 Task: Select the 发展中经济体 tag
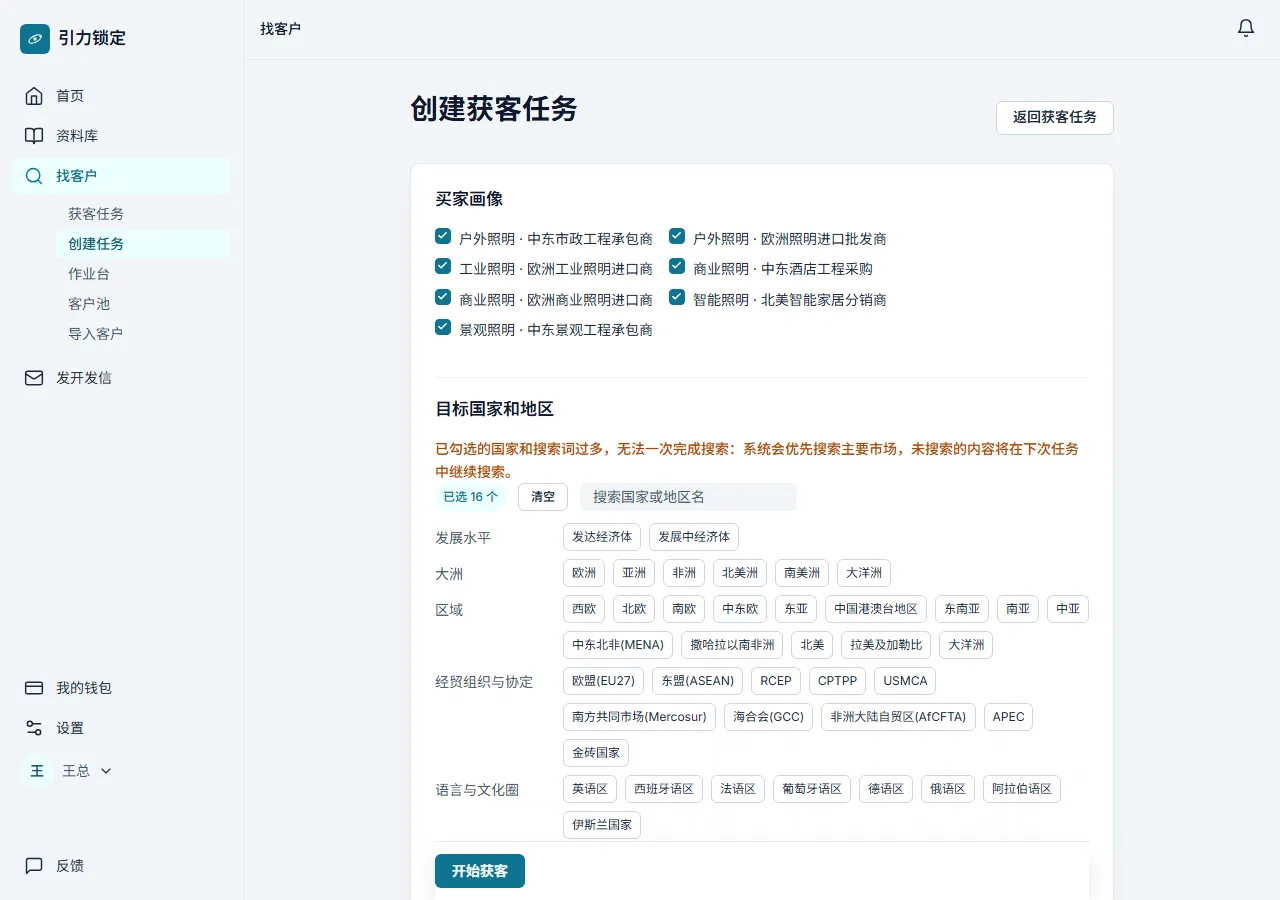click(694, 537)
